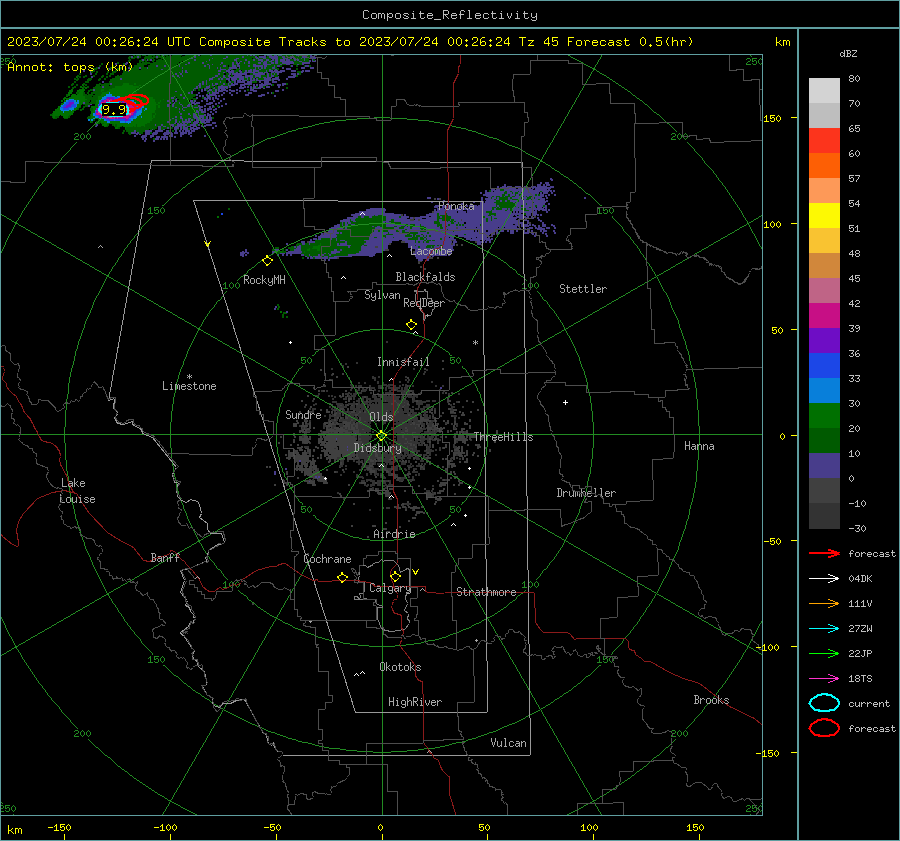The width and height of the screenshot is (900, 841).
Task: Click the yellow diamond marker below RedDeer
Action: coord(412,325)
